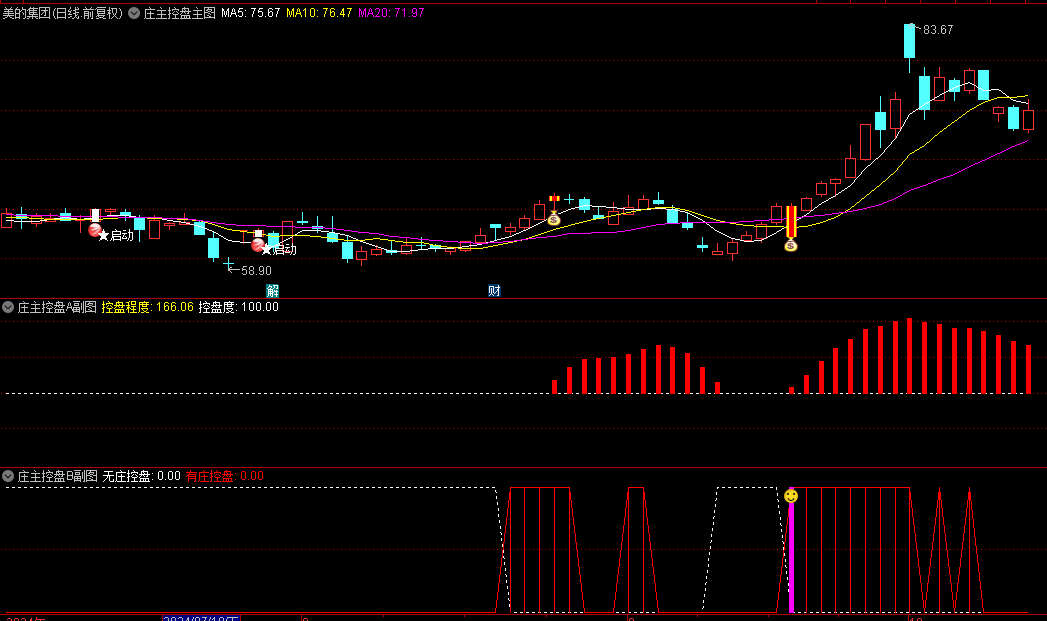Open the 解 event marker

tap(272, 290)
